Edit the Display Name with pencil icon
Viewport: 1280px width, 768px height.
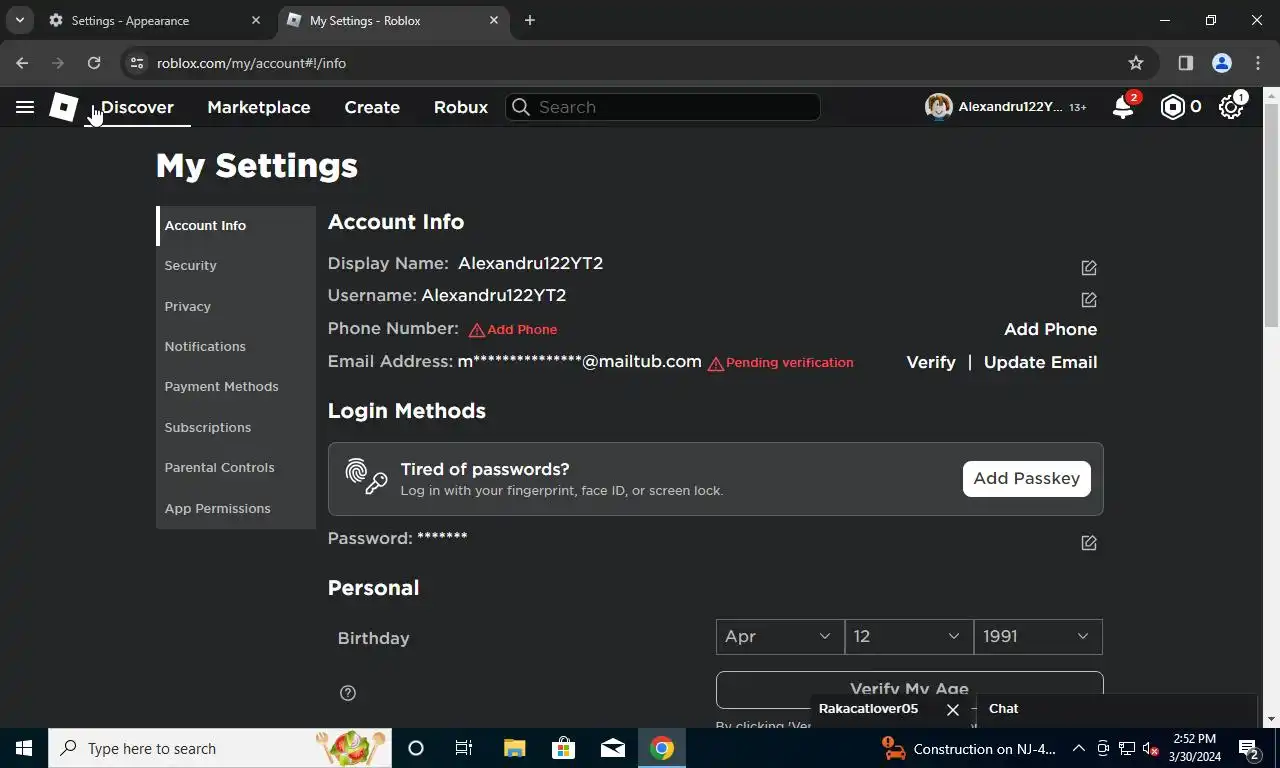coord(1089,267)
